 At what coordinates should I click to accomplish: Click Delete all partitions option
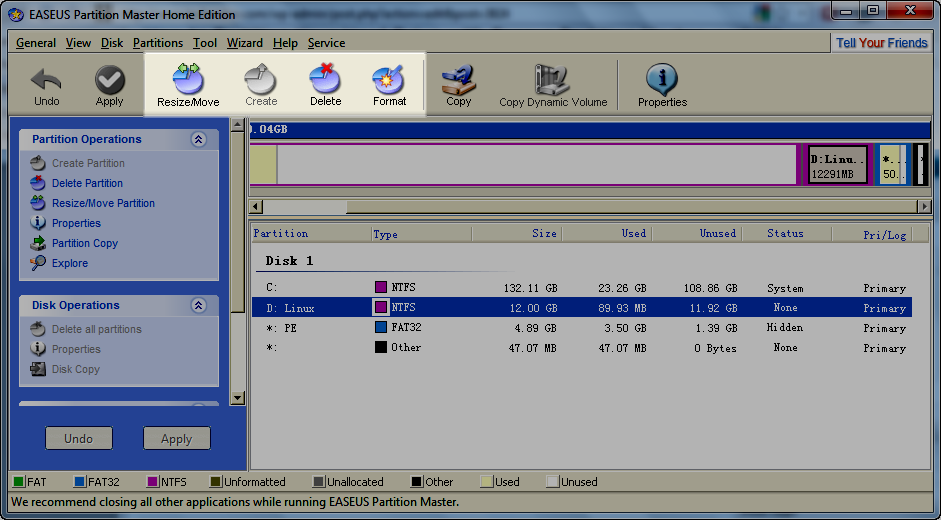pyautogui.click(x=97, y=329)
